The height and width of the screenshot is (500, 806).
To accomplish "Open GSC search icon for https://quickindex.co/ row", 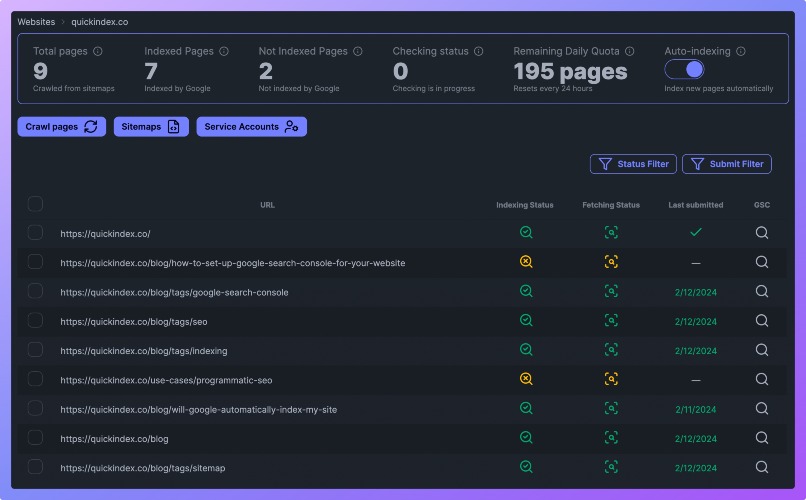I will coord(762,233).
